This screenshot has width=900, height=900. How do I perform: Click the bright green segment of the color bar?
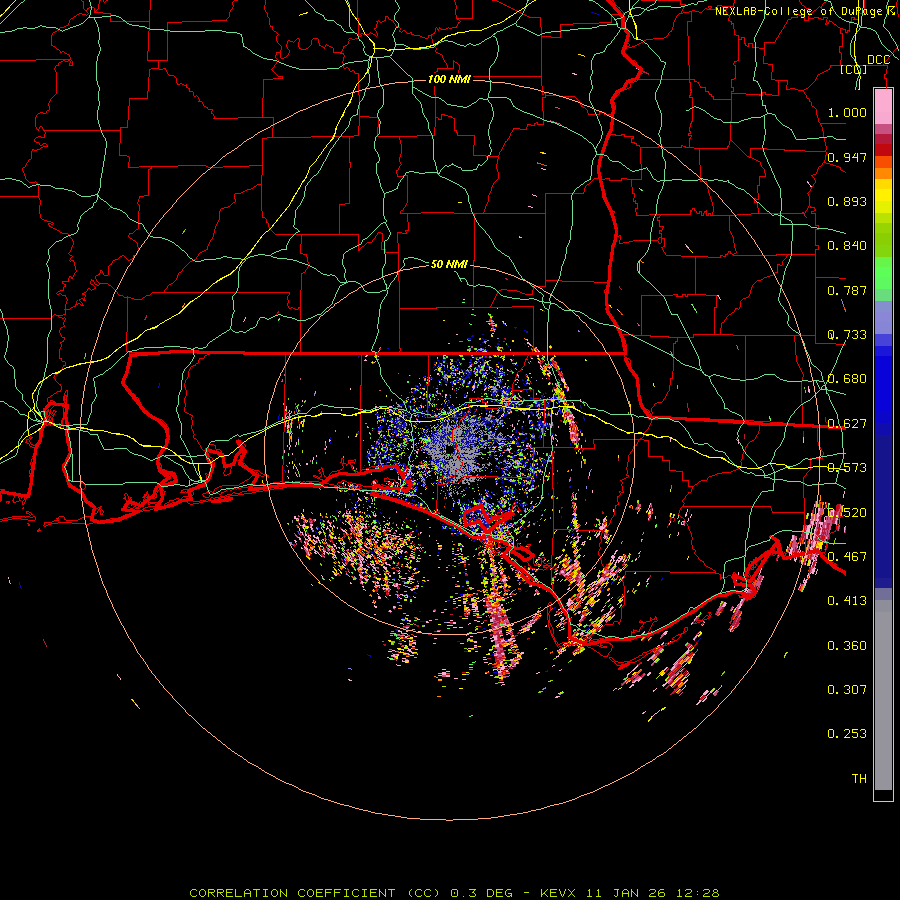(883, 273)
